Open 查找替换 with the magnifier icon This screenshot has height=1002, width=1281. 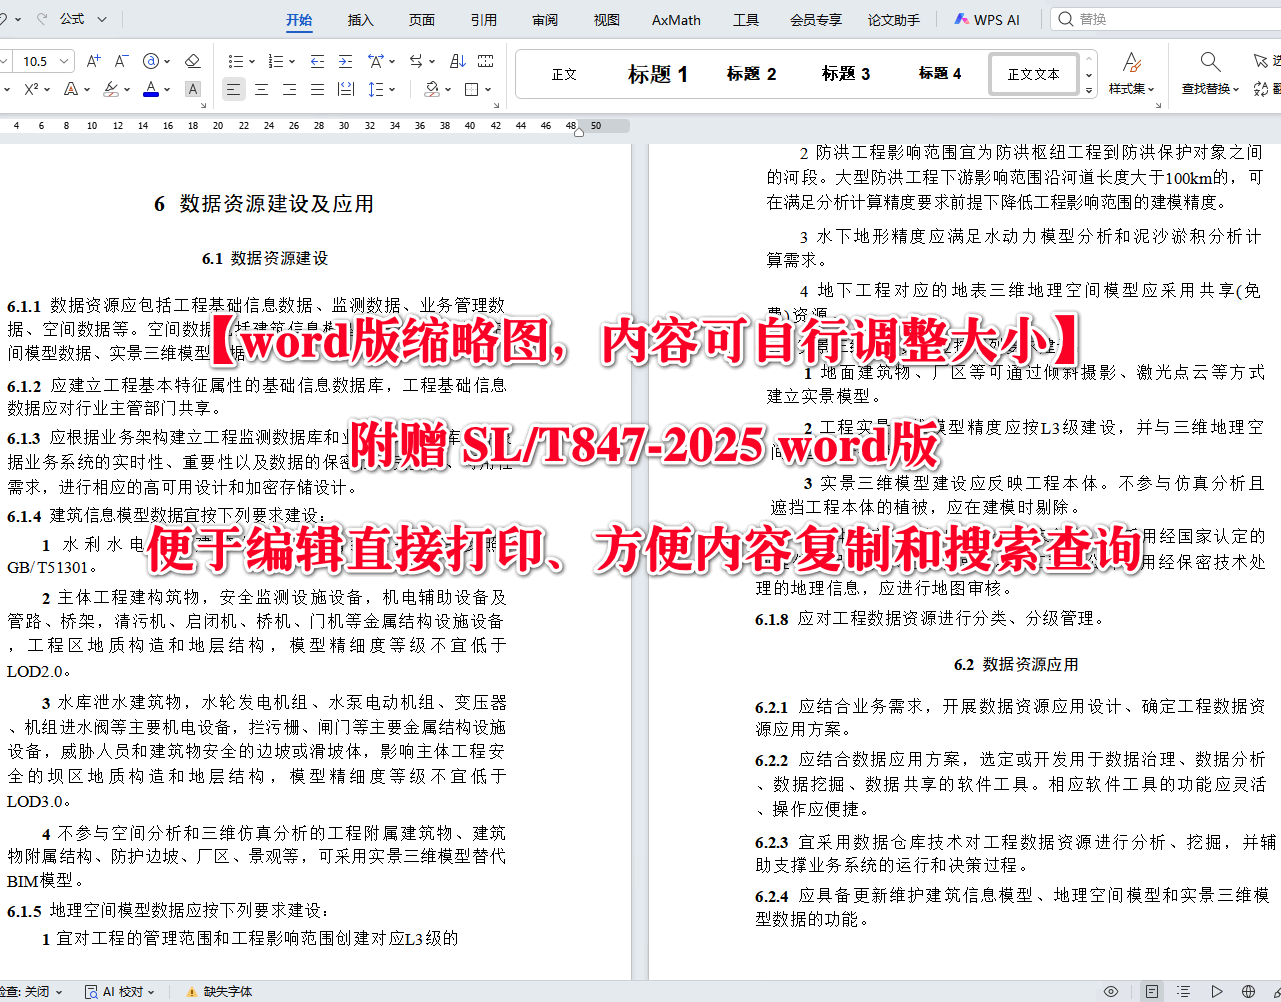point(1209,60)
